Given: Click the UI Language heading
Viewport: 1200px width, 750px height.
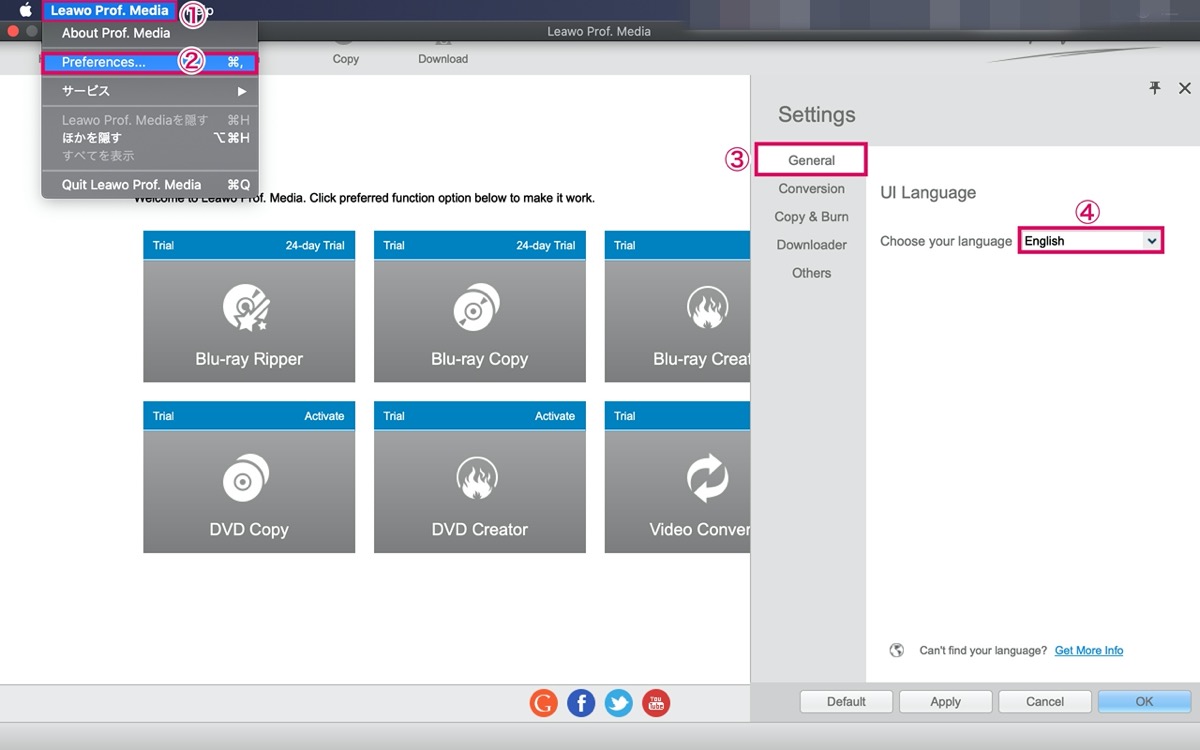Looking at the screenshot, I should click(x=928, y=193).
